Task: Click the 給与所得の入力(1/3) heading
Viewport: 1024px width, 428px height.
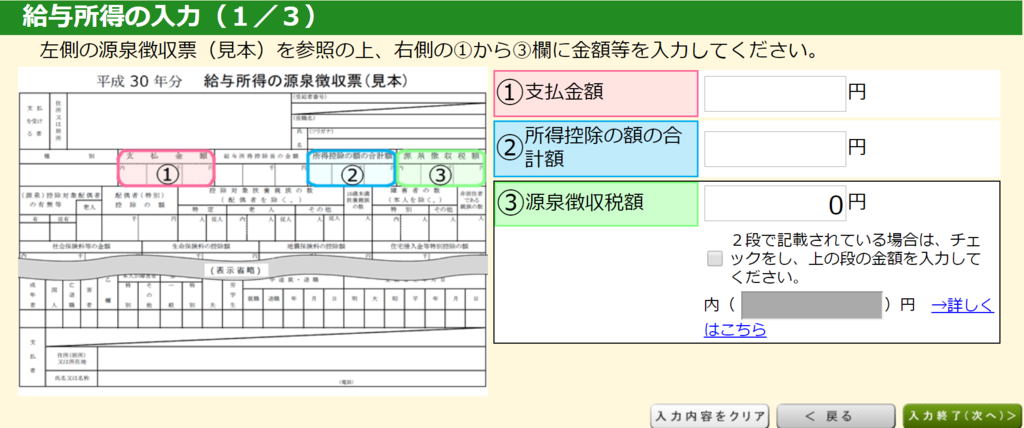Action: coord(169,17)
